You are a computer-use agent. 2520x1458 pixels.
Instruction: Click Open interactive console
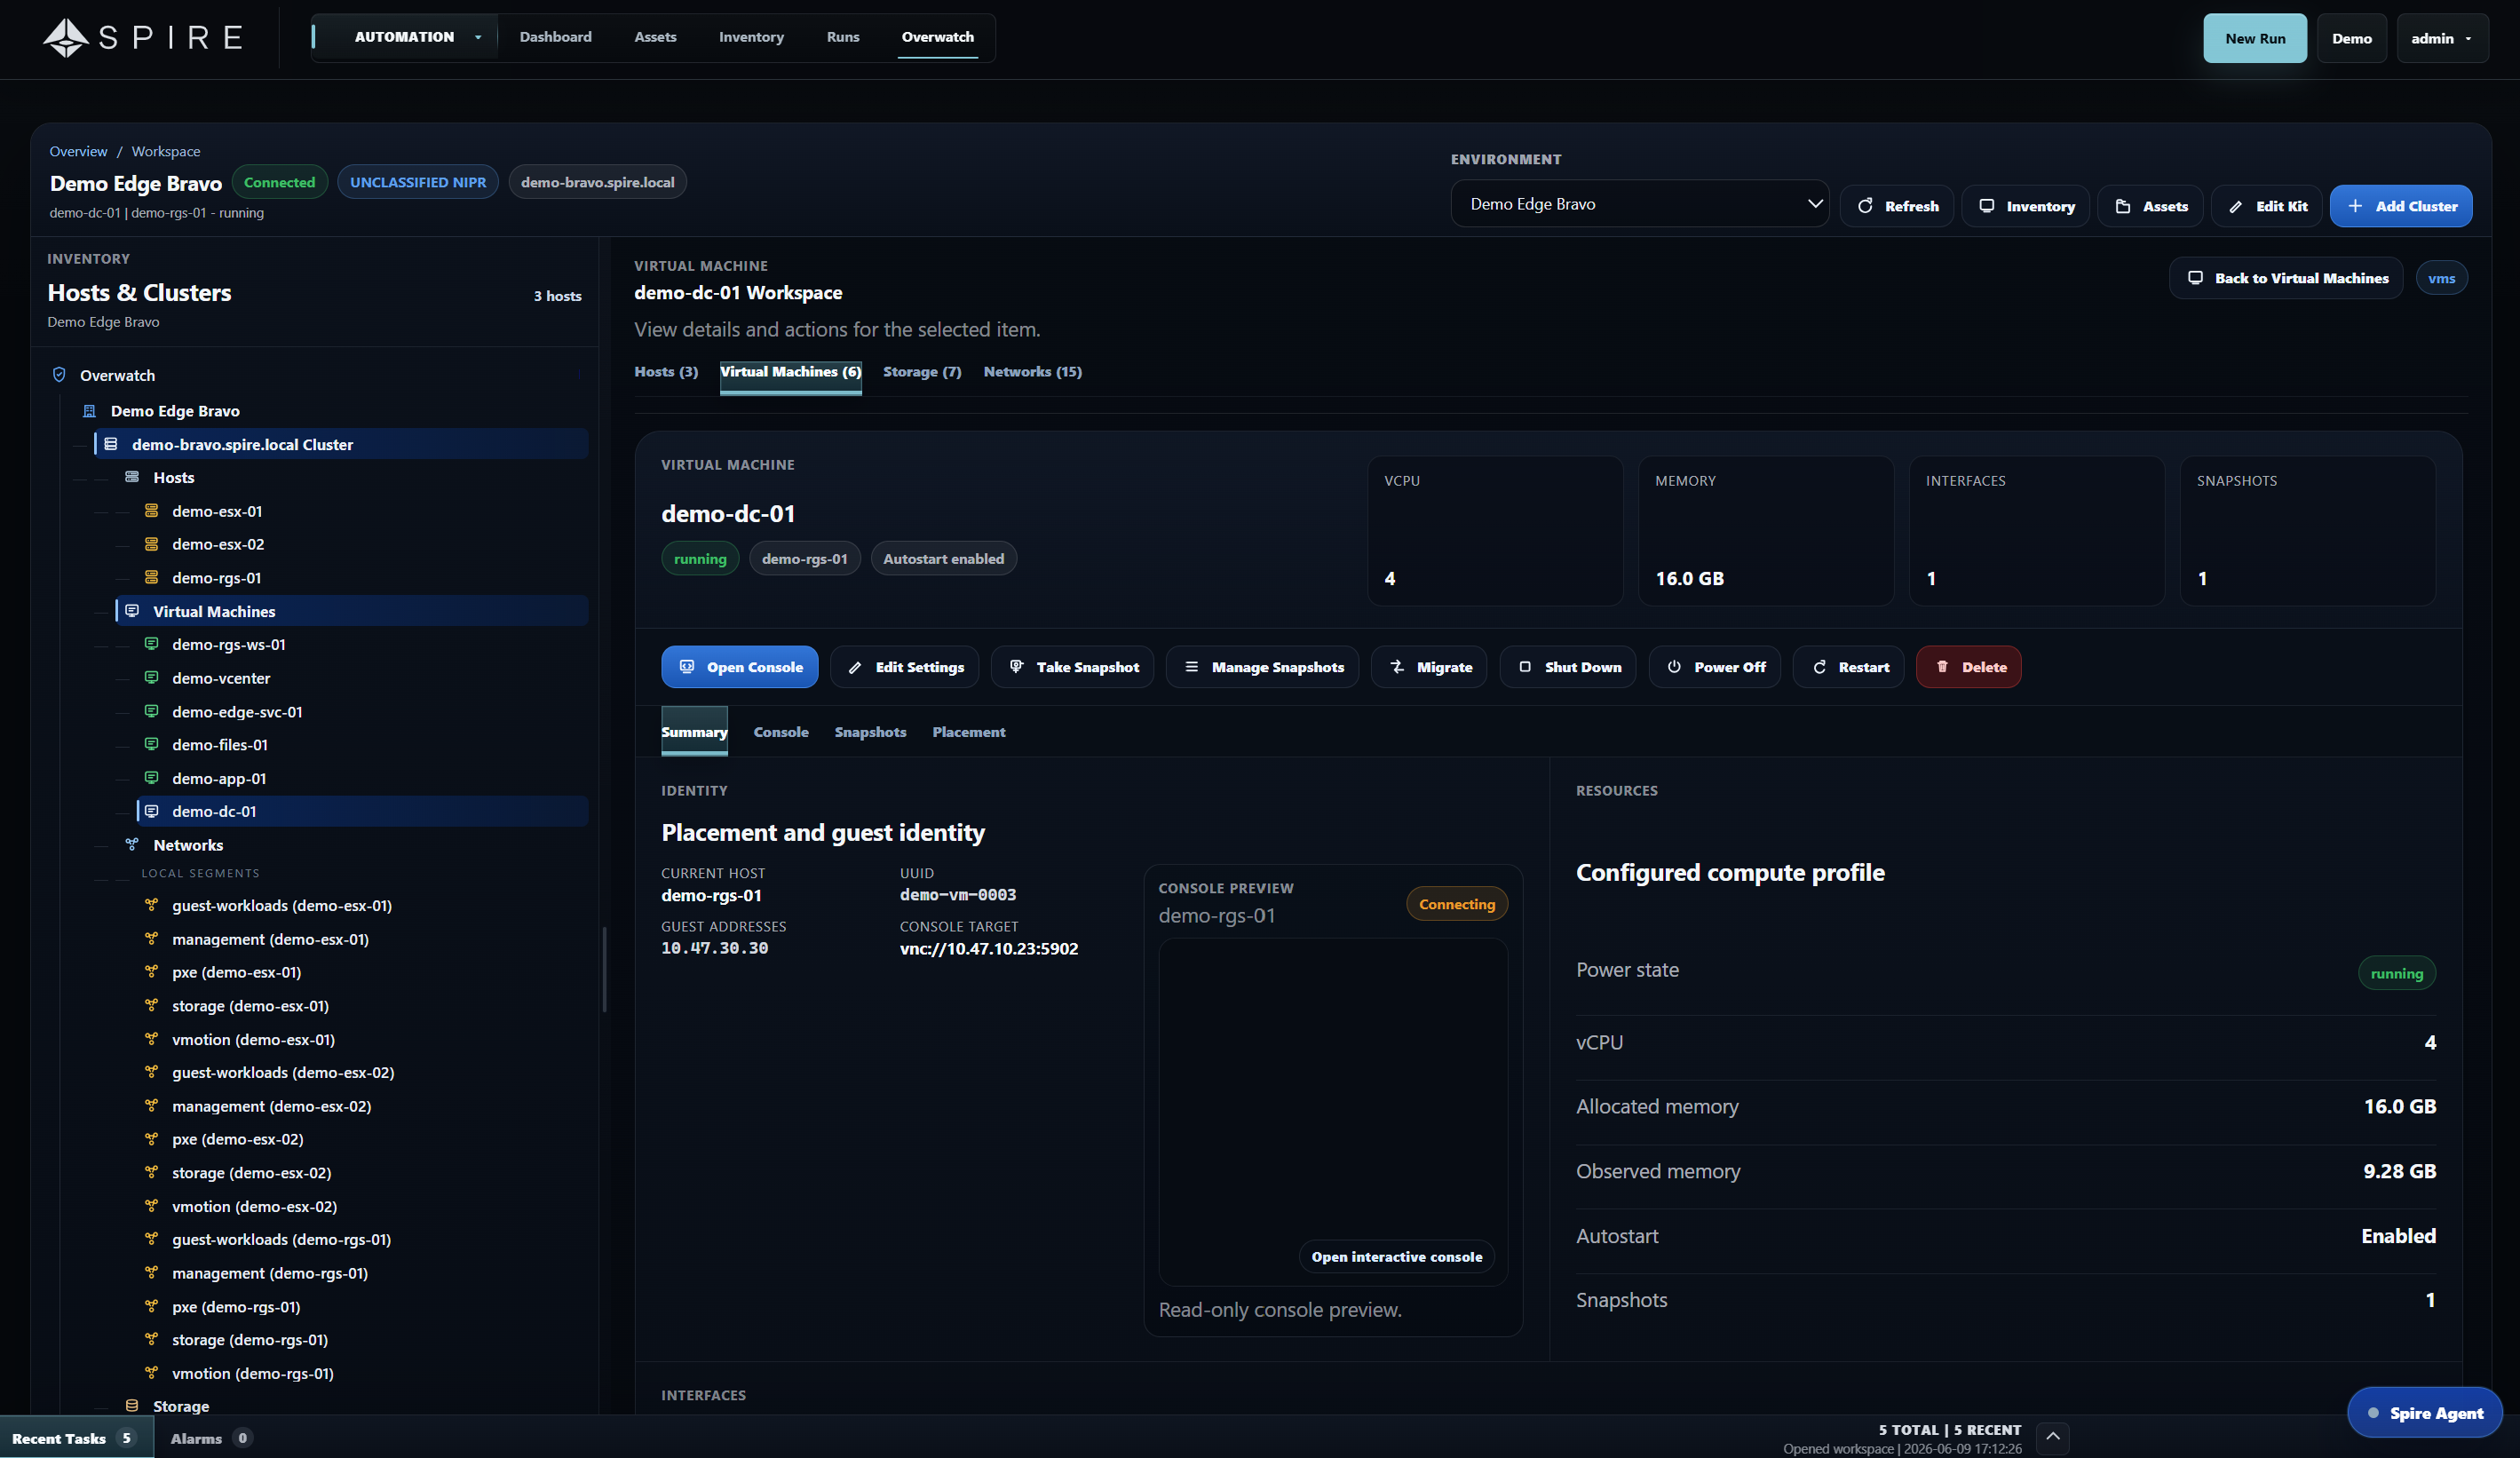pyautogui.click(x=1397, y=1257)
